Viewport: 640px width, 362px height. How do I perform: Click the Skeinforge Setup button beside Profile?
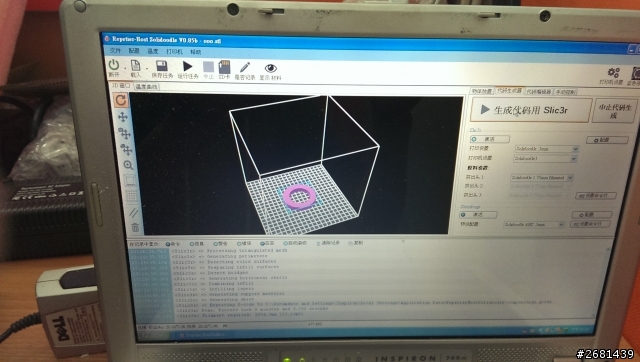[590, 224]
